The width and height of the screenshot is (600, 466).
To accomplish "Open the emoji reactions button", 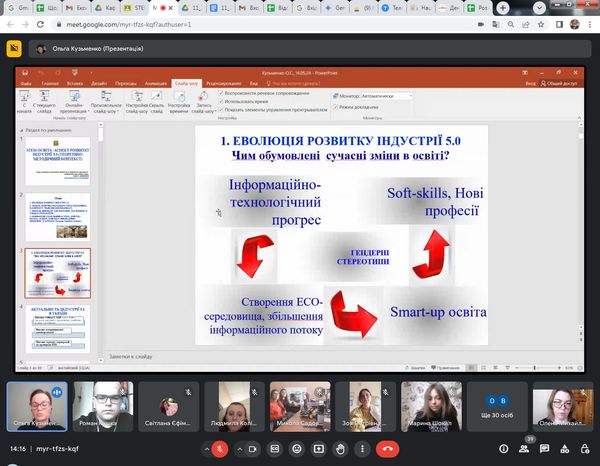I will (x=297, y=449).
